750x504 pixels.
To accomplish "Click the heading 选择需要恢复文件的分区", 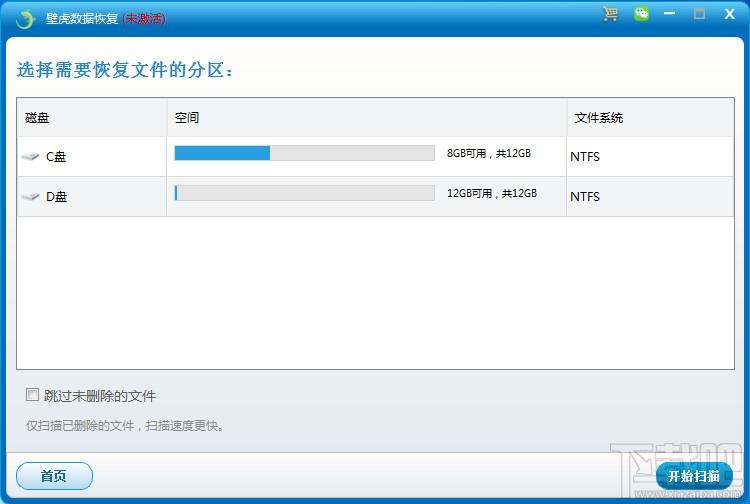I will (125, 70).
